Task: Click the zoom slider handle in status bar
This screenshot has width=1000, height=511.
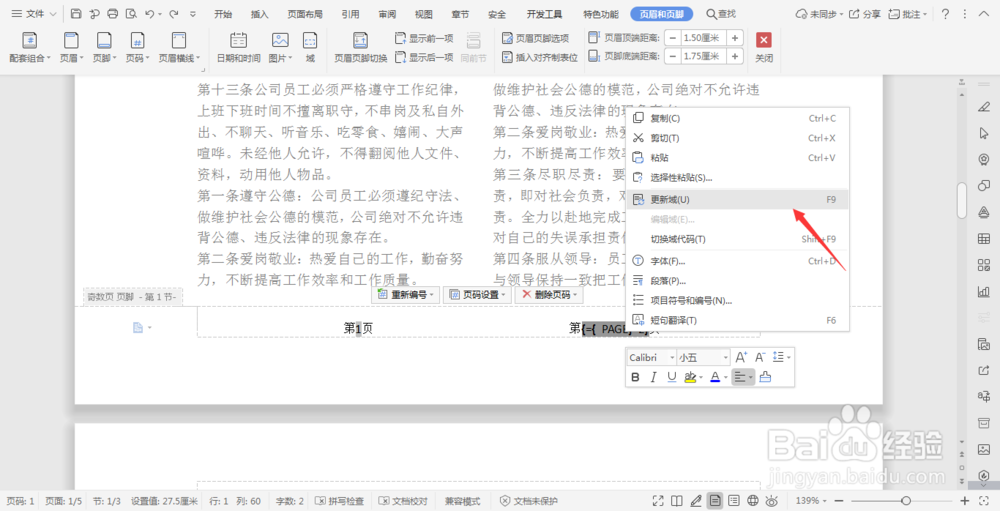Action: [906, 501]
